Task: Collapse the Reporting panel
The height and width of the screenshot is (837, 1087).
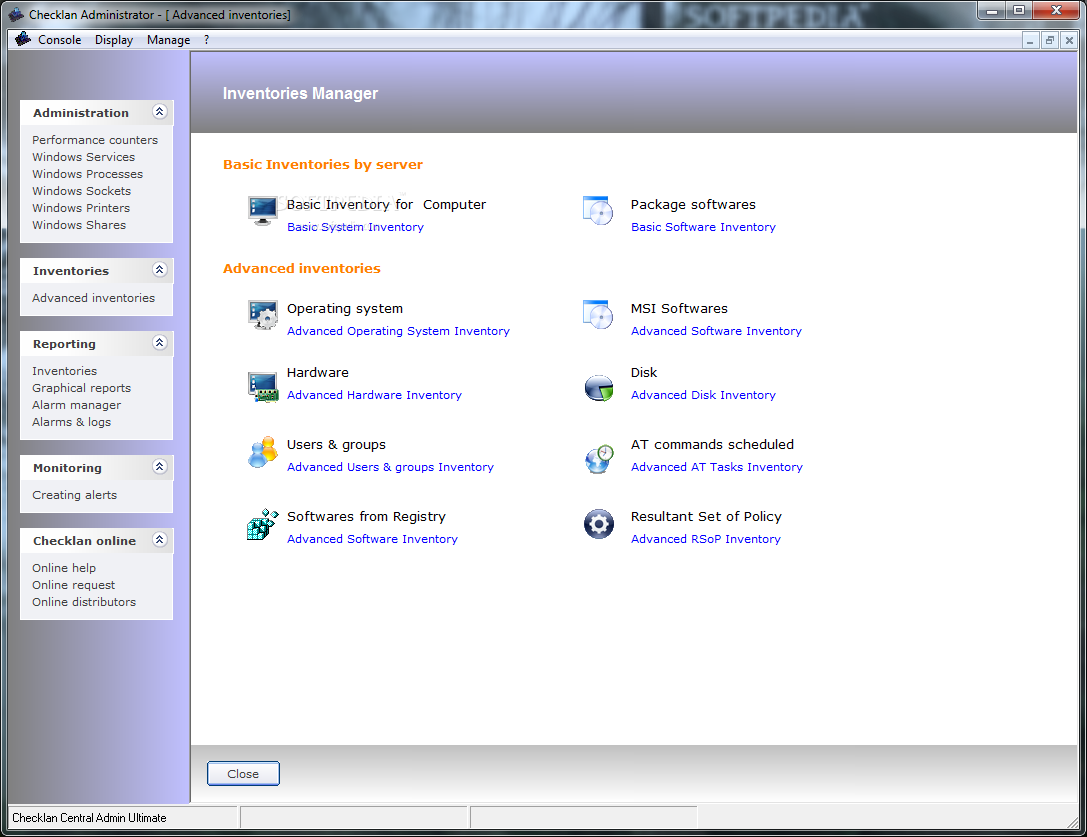Action: point(159,343)
